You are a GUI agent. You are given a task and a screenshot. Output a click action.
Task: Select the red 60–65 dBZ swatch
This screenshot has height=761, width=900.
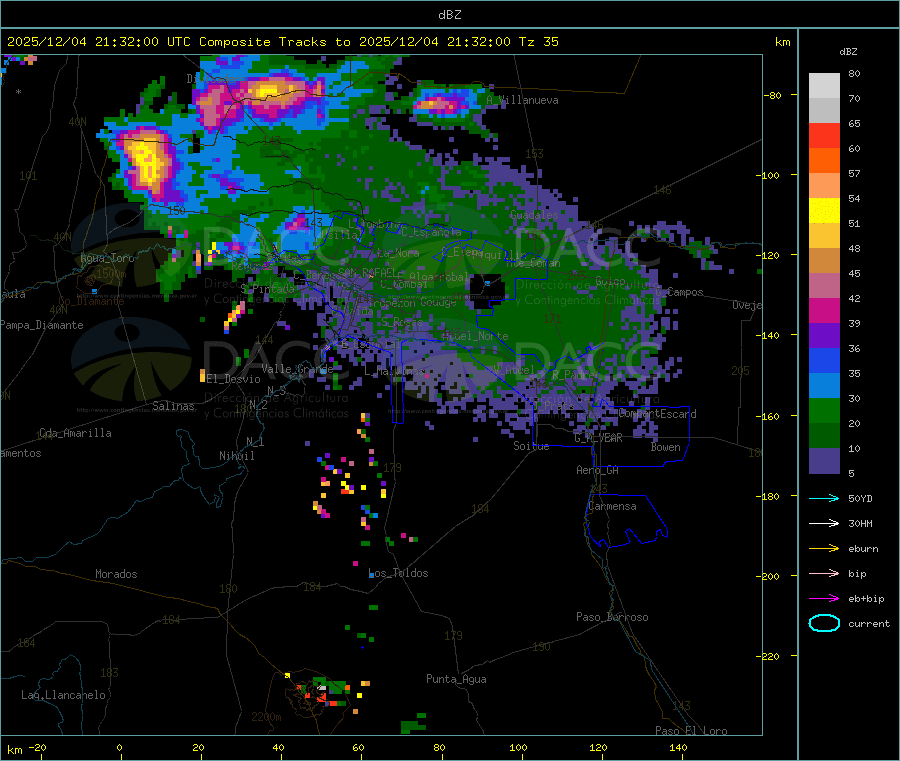(824, 136)
